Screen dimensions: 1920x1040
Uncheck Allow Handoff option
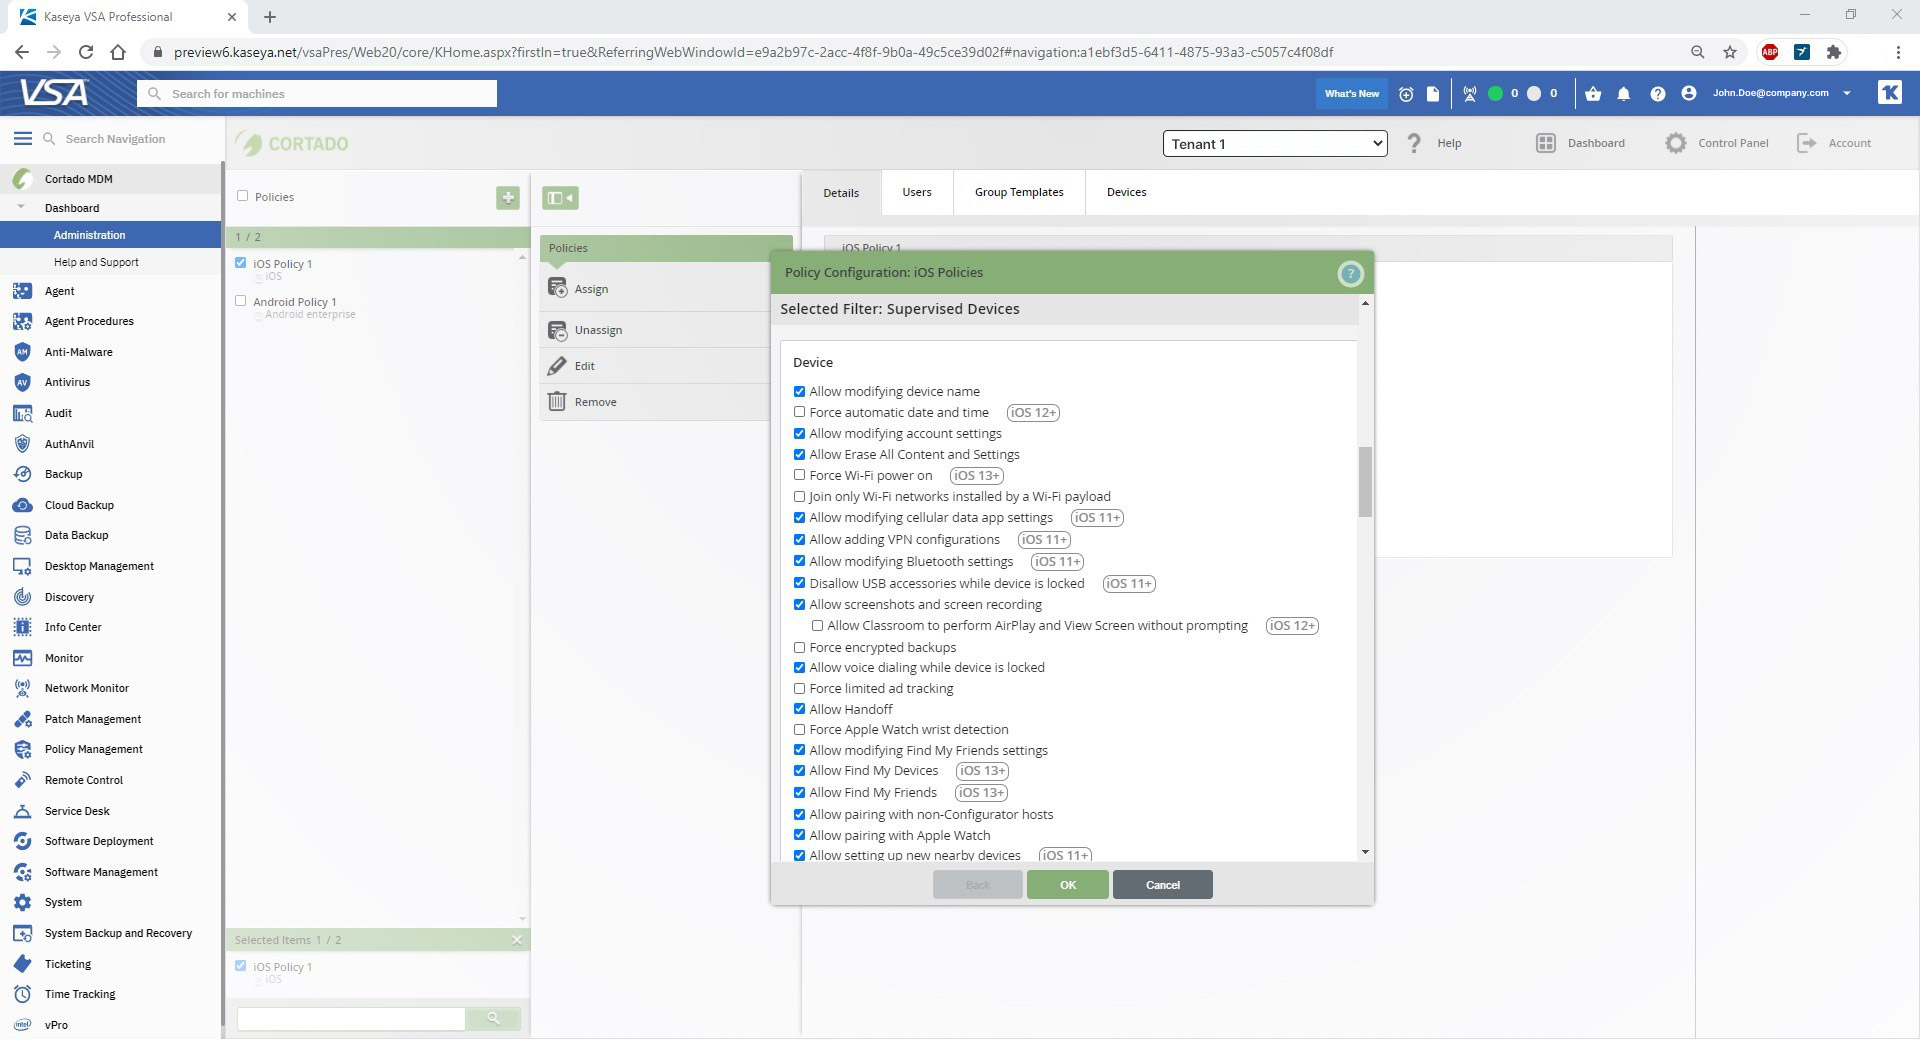pyautogui.click(x=799, y=709)
